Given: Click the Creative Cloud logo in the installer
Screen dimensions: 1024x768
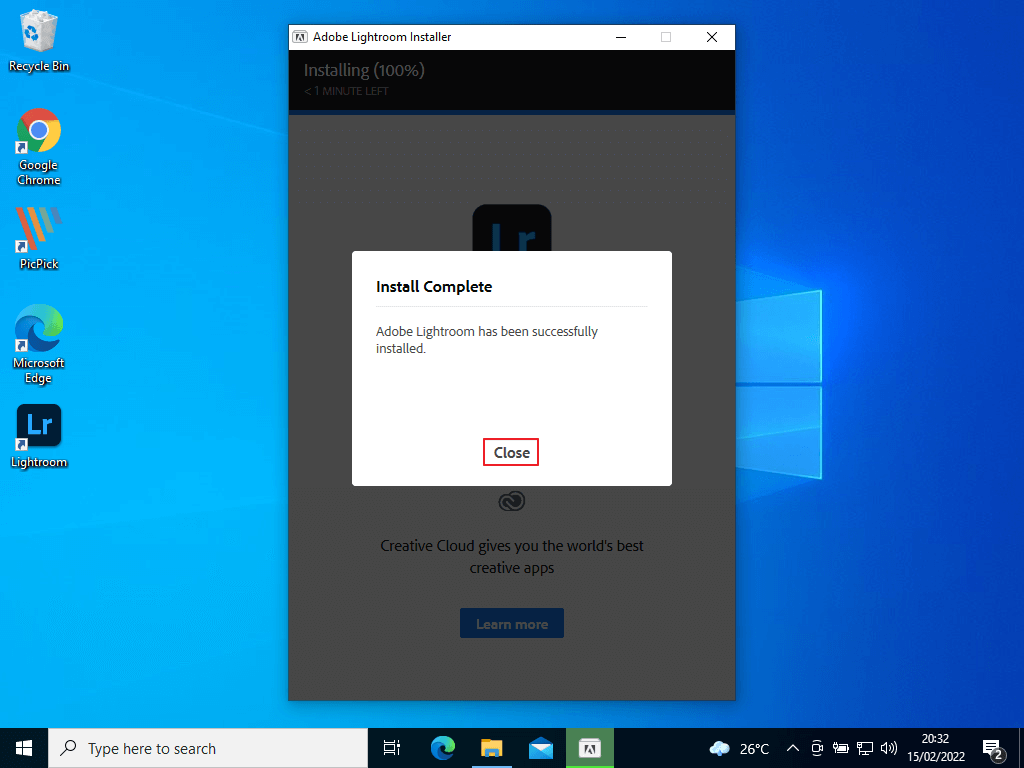Looking at the screenshot, I should 511,501.
